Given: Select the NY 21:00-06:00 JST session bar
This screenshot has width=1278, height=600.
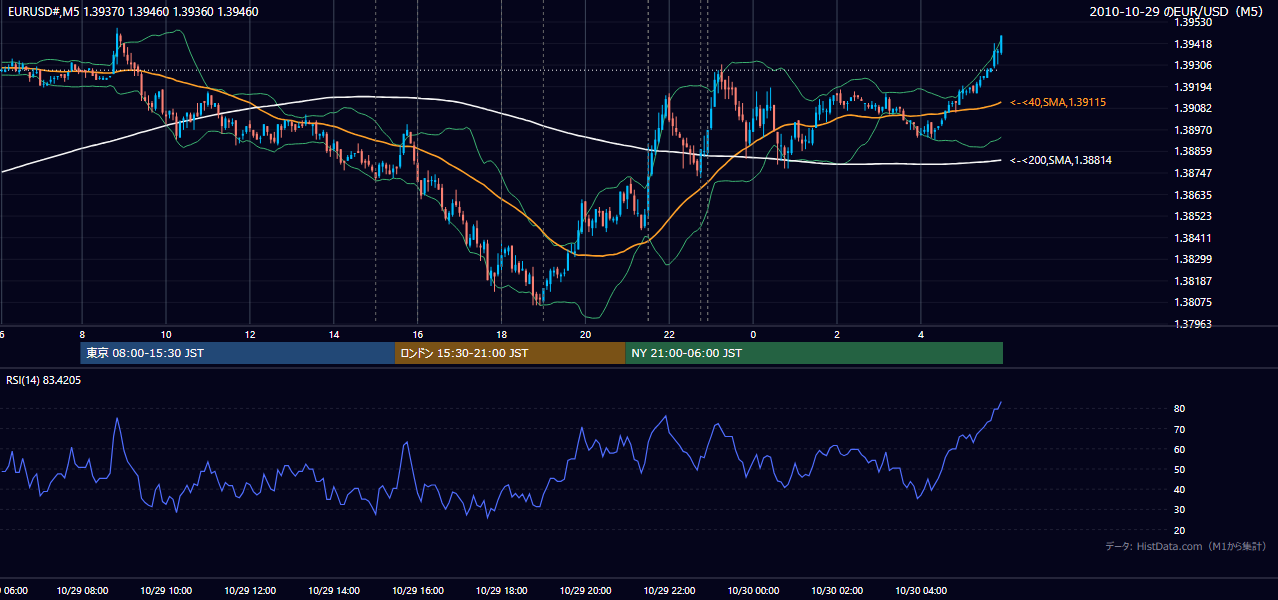Looking at the screenshot, I should (x=814, y=353).
